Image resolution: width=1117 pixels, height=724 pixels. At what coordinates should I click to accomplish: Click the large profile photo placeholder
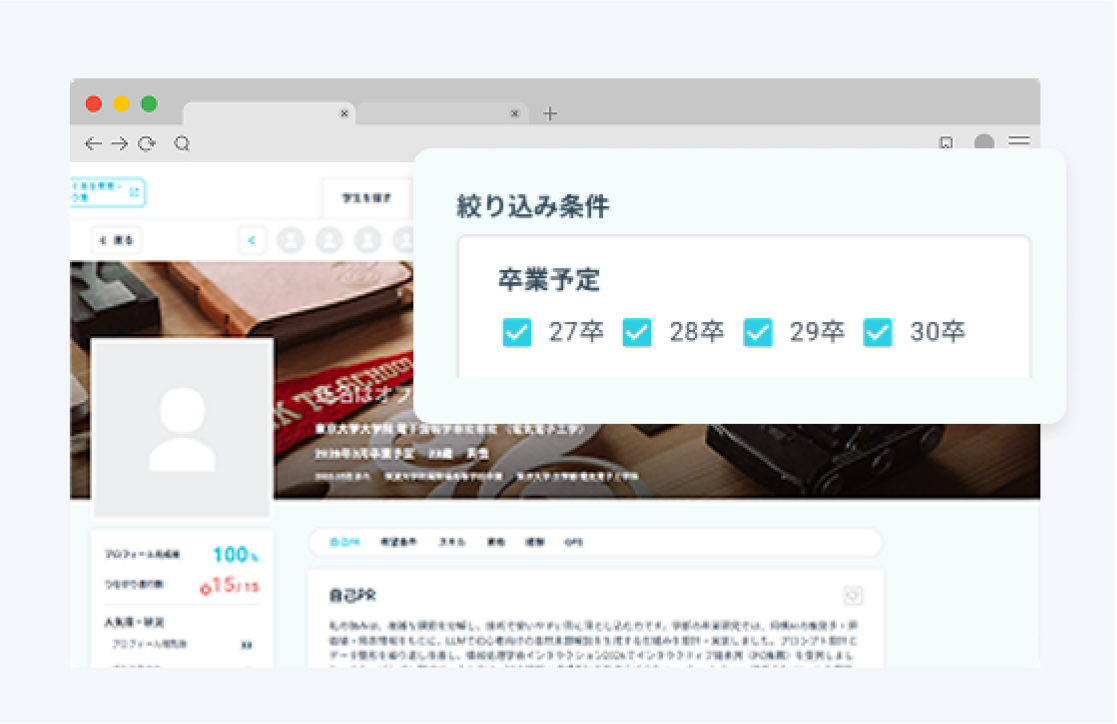click(182, 428)
